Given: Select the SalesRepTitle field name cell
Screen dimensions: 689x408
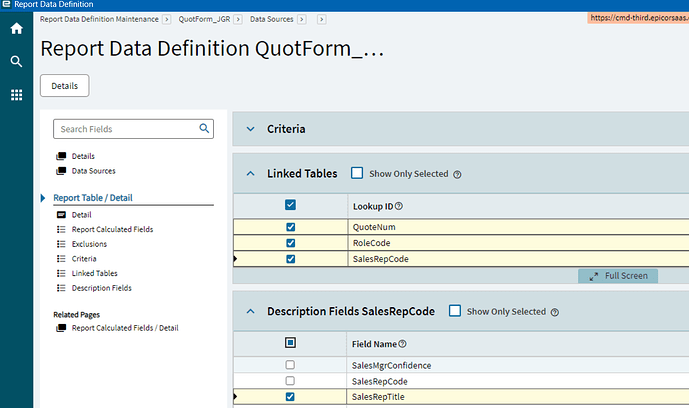Looking at the screenshot, I should tap(518, 397).
